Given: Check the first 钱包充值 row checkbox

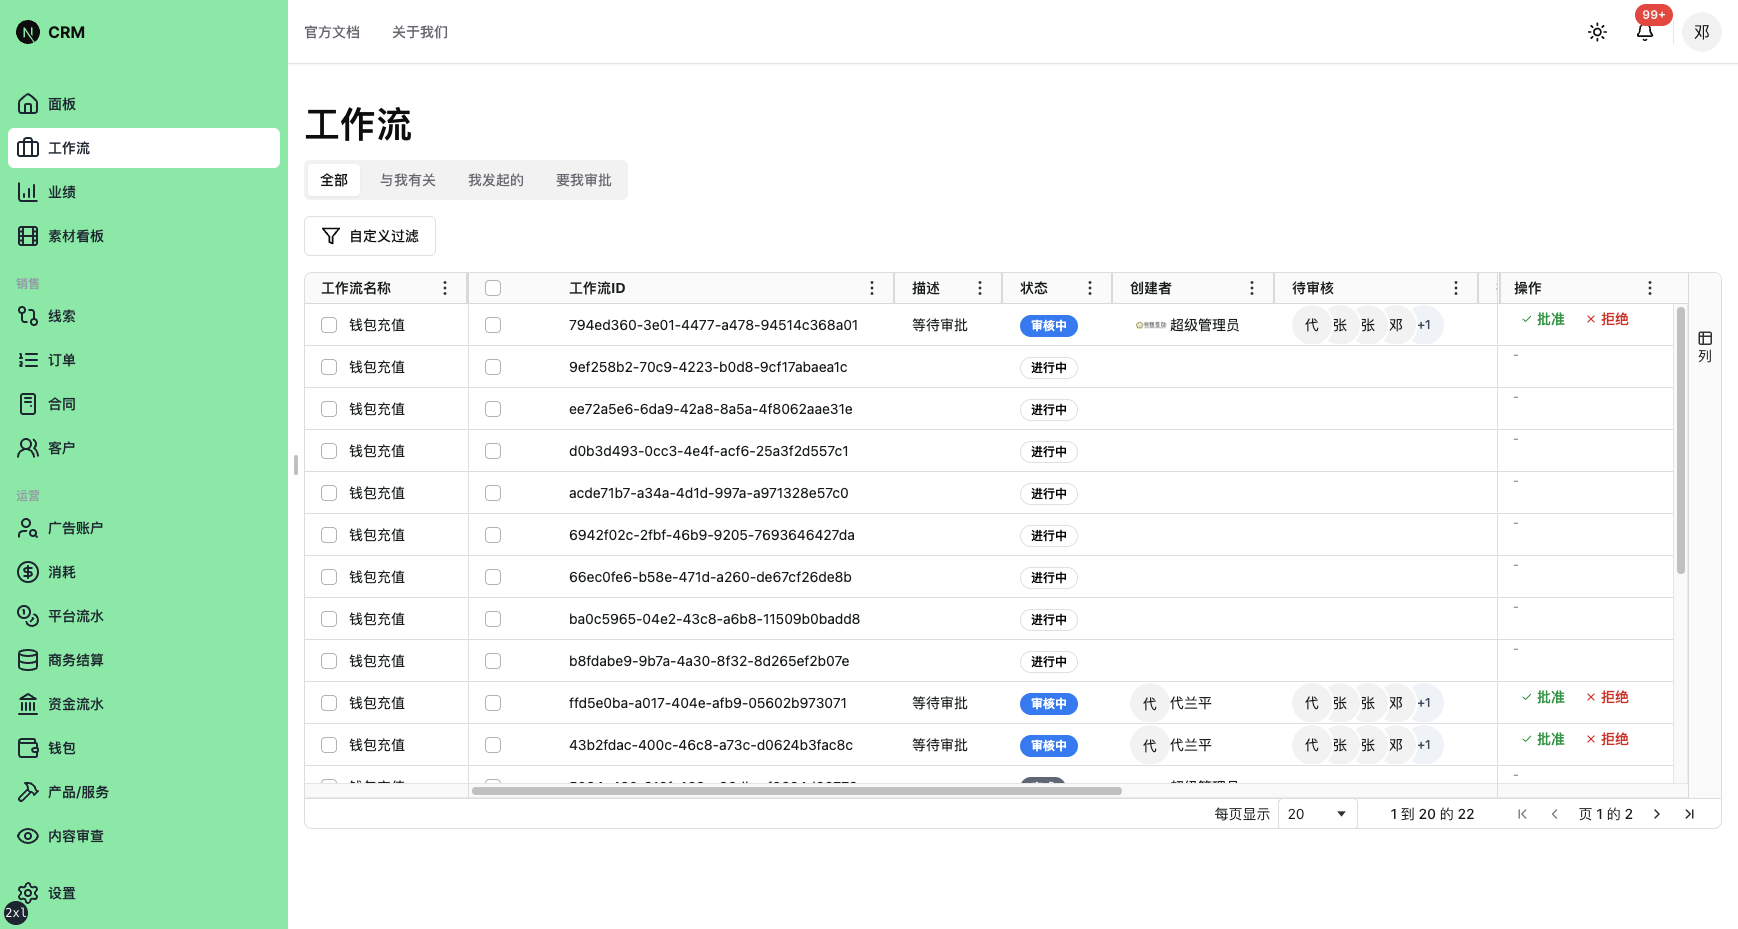Looking at the screenshot, I should [x=328, y=324].
